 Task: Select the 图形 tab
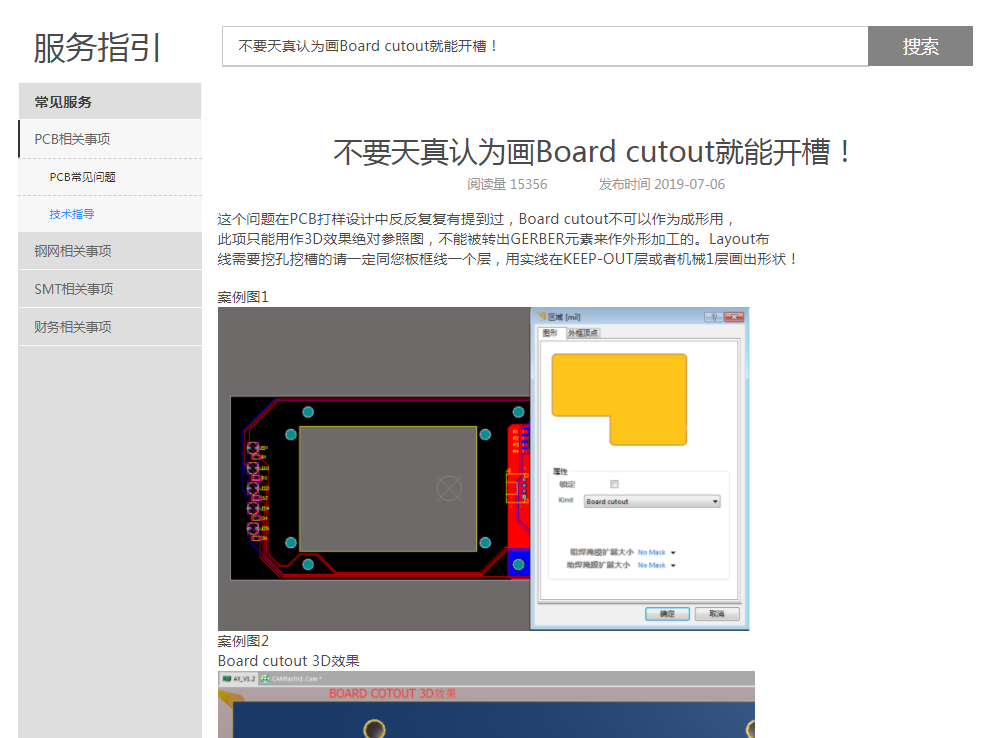click(x=550, y=333)
